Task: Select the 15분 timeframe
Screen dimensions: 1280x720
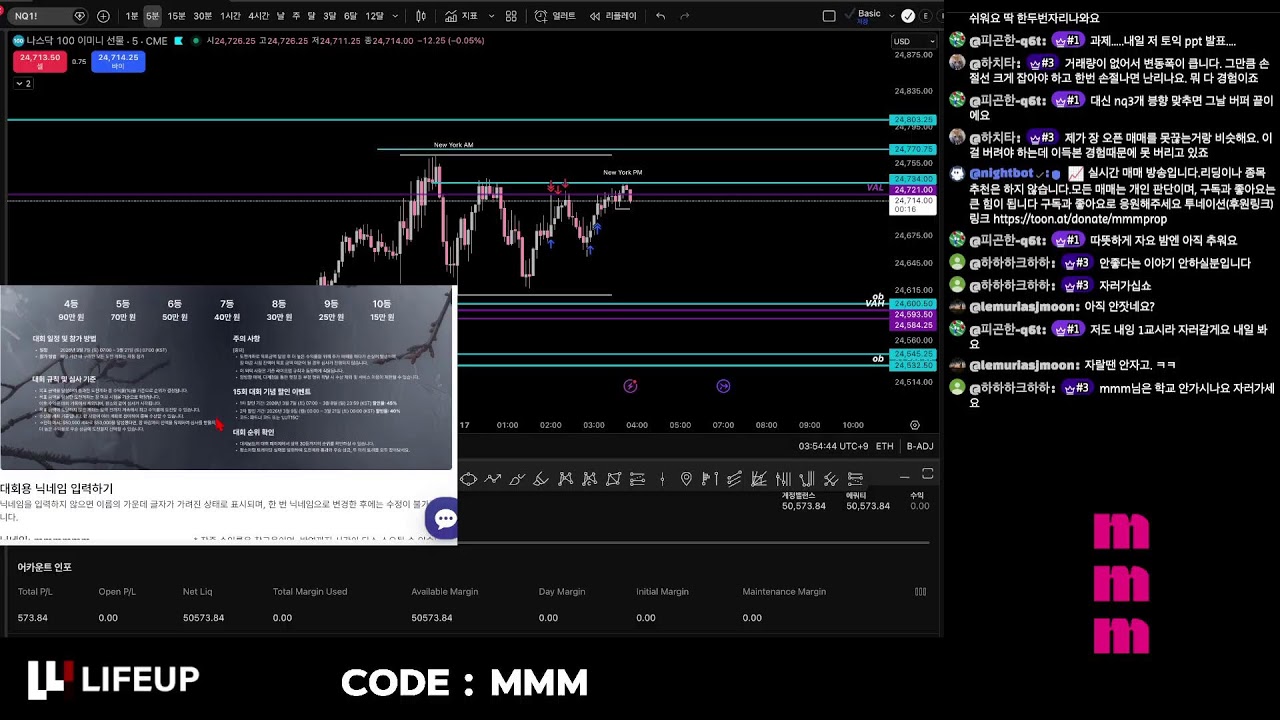Action: 176,16
